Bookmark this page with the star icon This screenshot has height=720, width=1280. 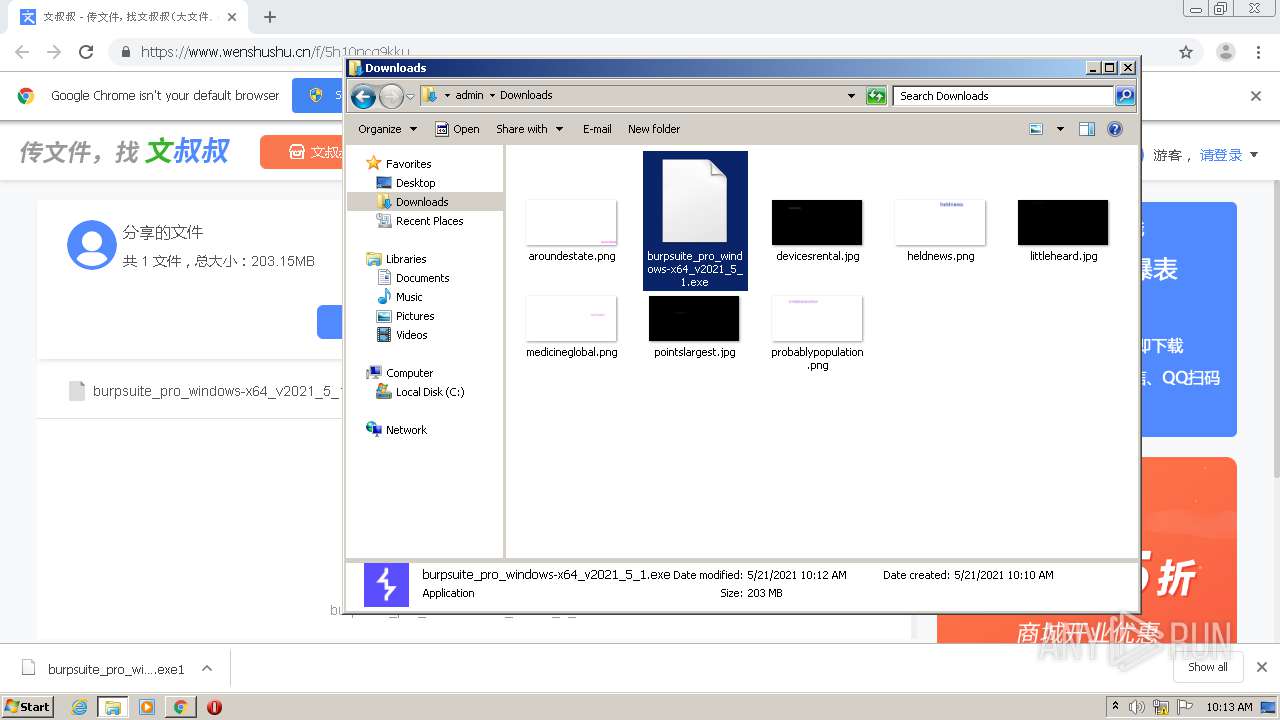(x=1186, y=52)
